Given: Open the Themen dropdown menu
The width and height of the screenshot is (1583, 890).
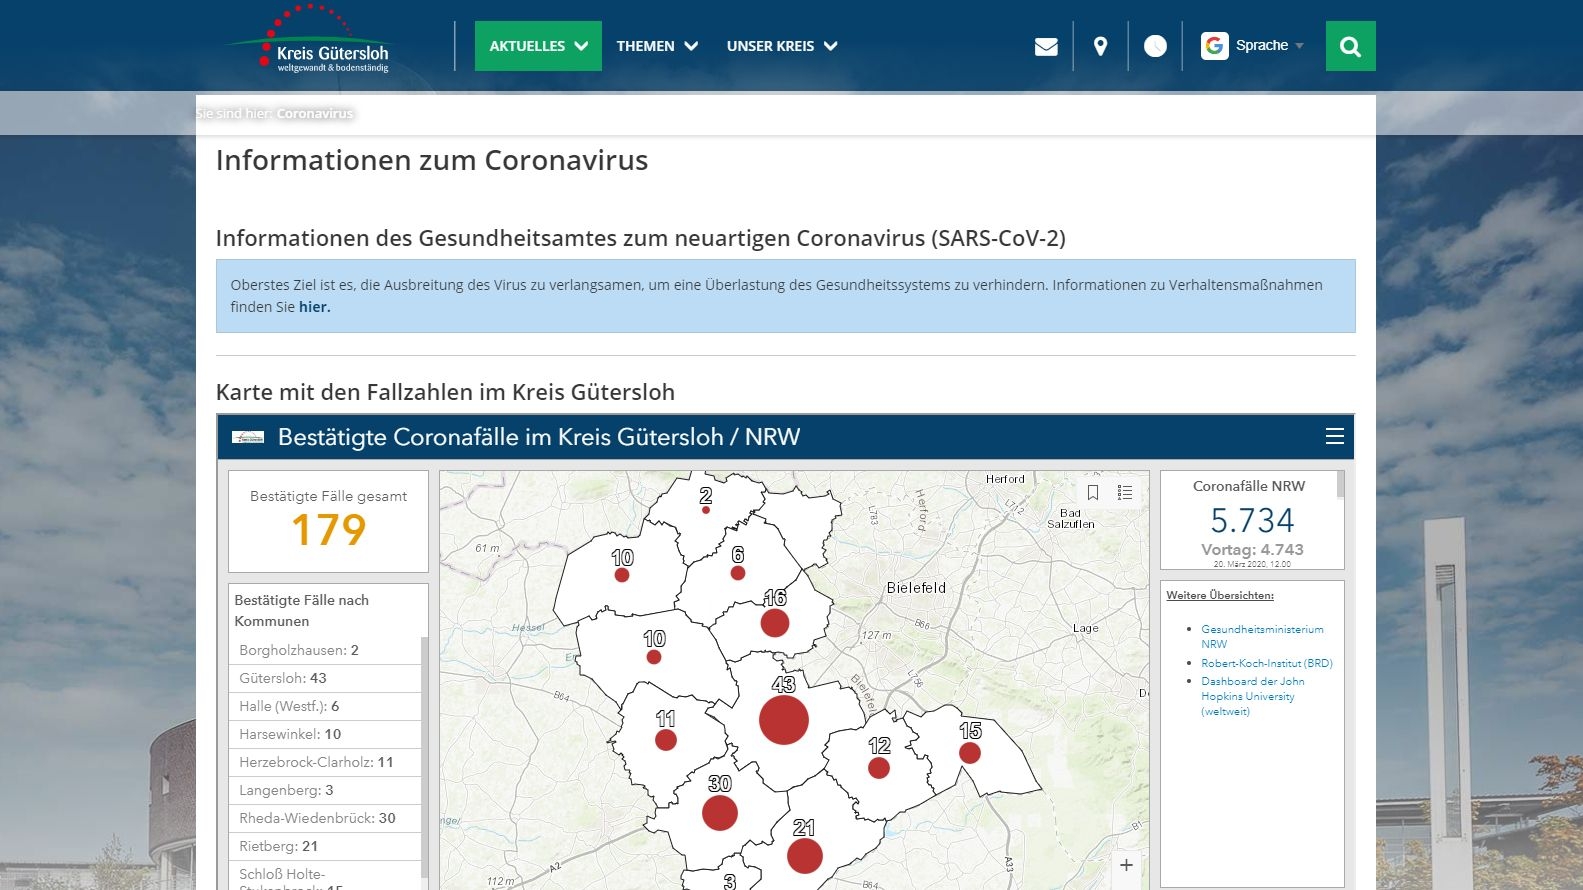Looking at the screenshot, I should click(x=657, y=46).
